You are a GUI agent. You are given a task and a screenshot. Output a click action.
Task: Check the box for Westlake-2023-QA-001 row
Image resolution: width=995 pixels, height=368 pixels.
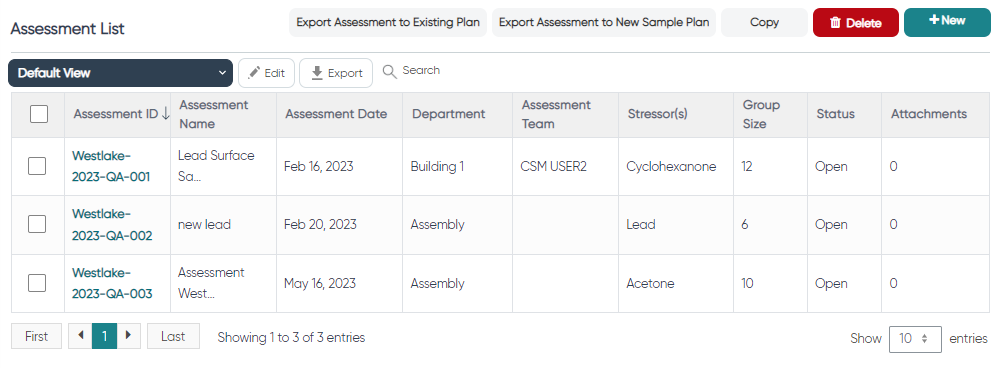(x=37, y=166)
